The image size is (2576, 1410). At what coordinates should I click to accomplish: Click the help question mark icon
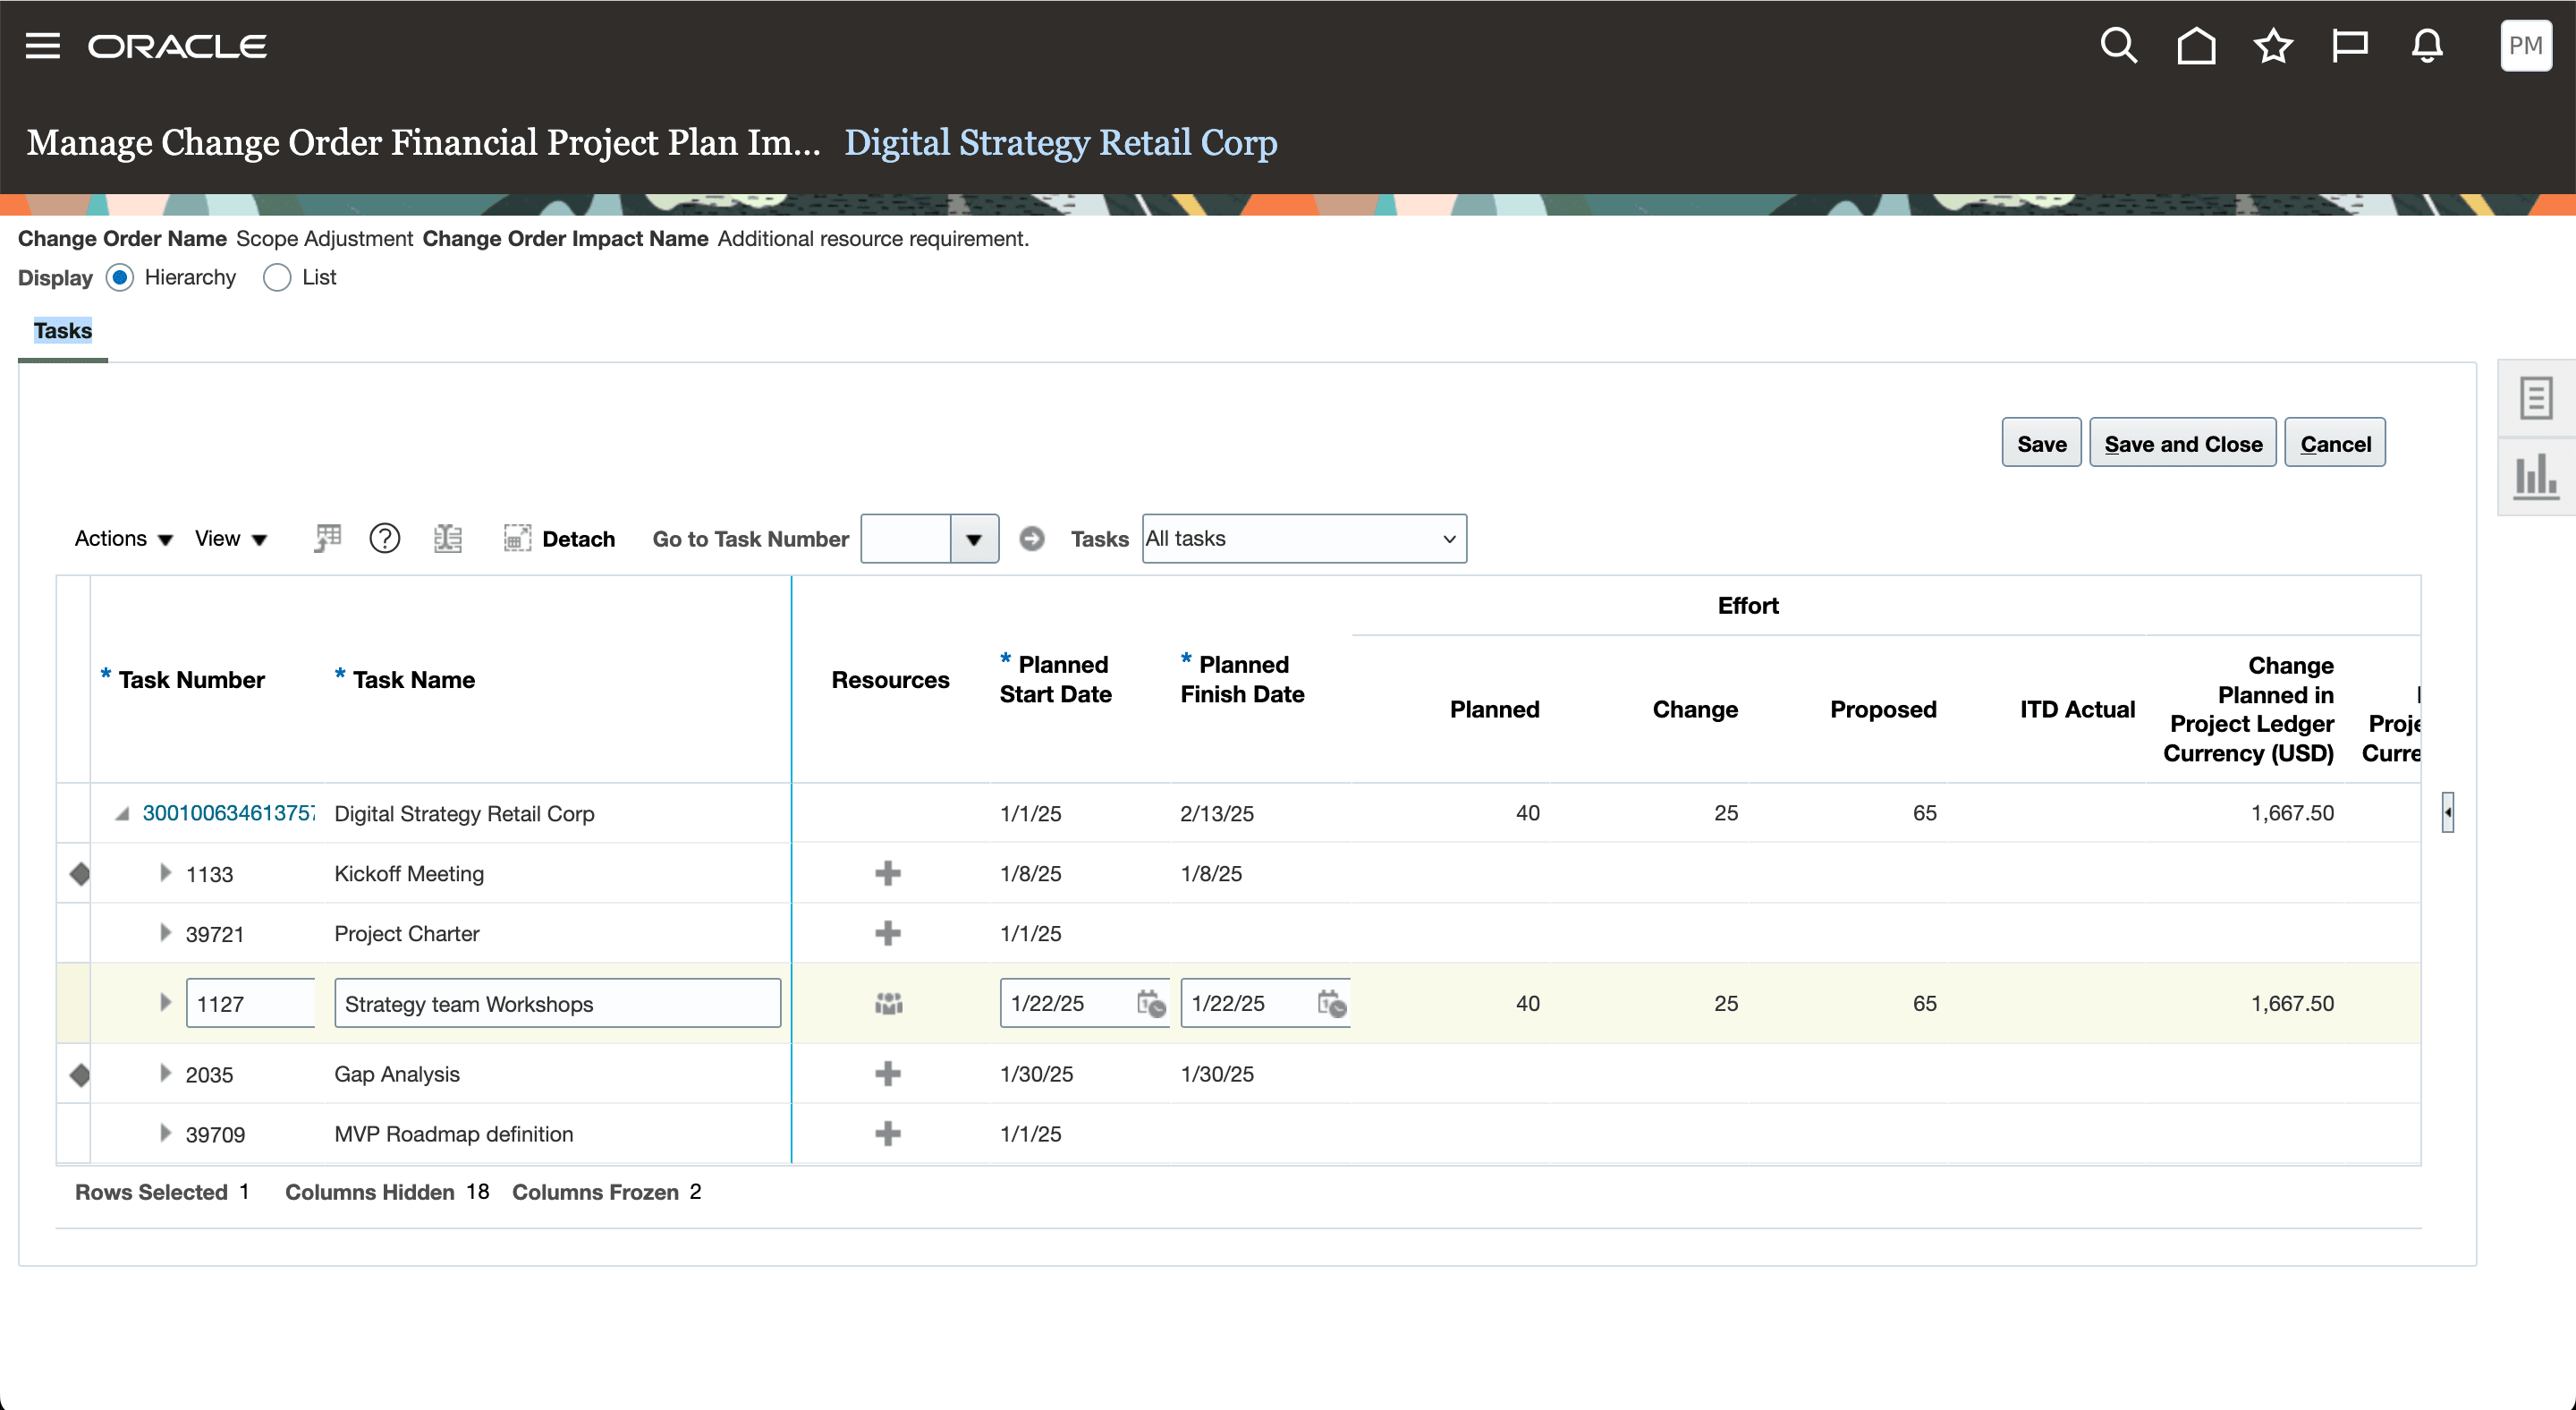tap(384, 539)
